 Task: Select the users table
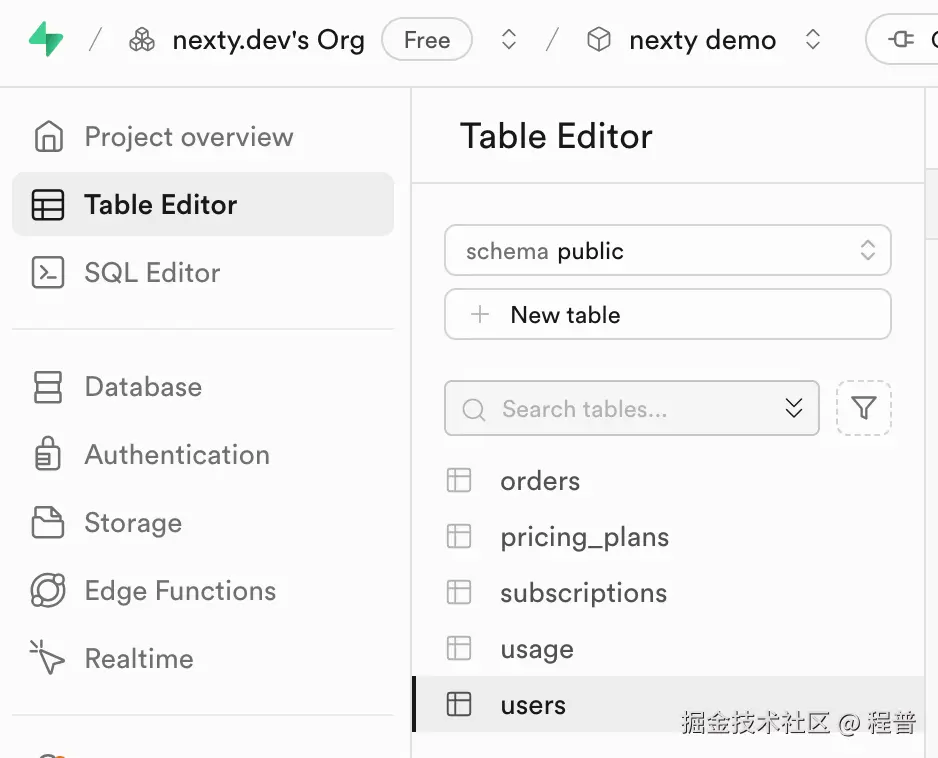point(532,704)
